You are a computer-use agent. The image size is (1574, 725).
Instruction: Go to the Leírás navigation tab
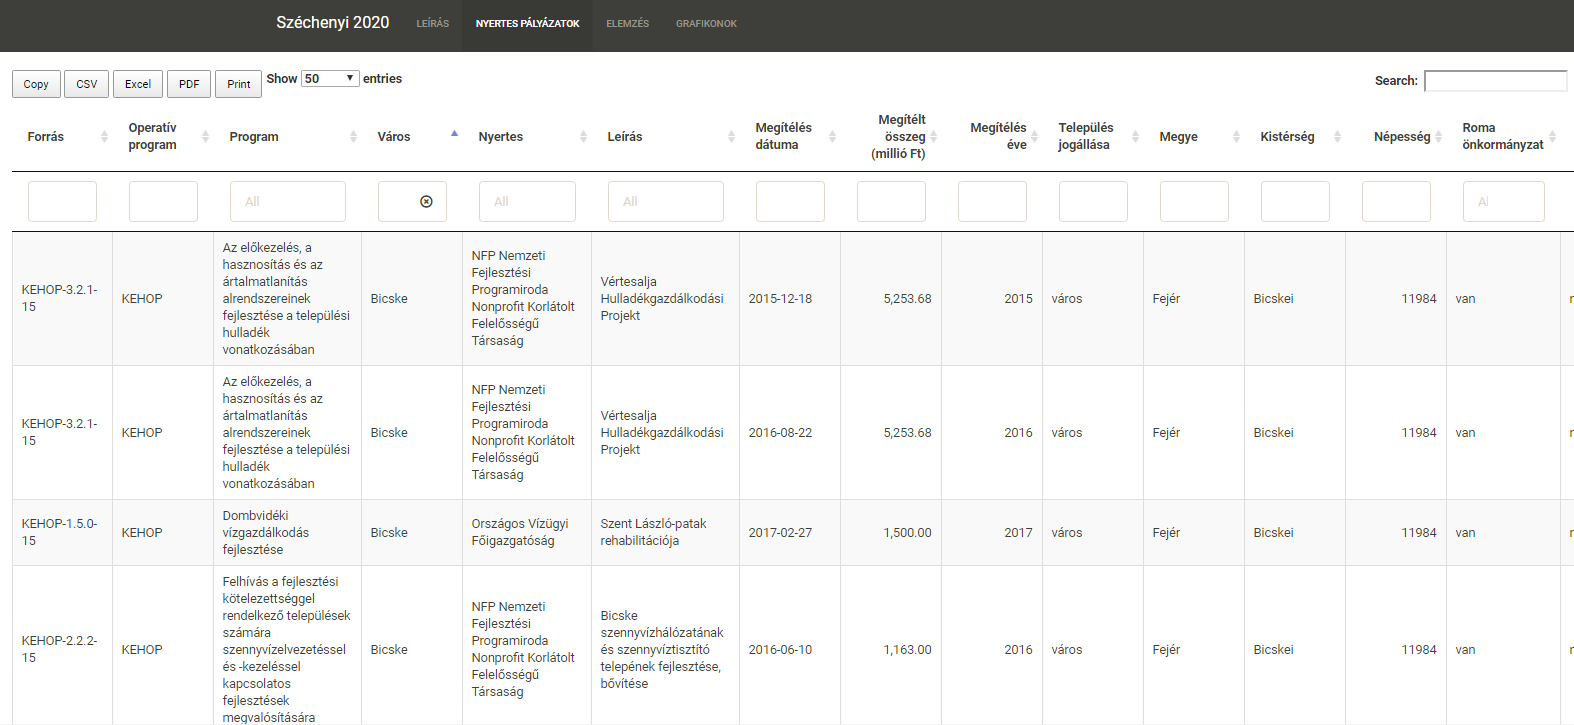coord(432,24)
